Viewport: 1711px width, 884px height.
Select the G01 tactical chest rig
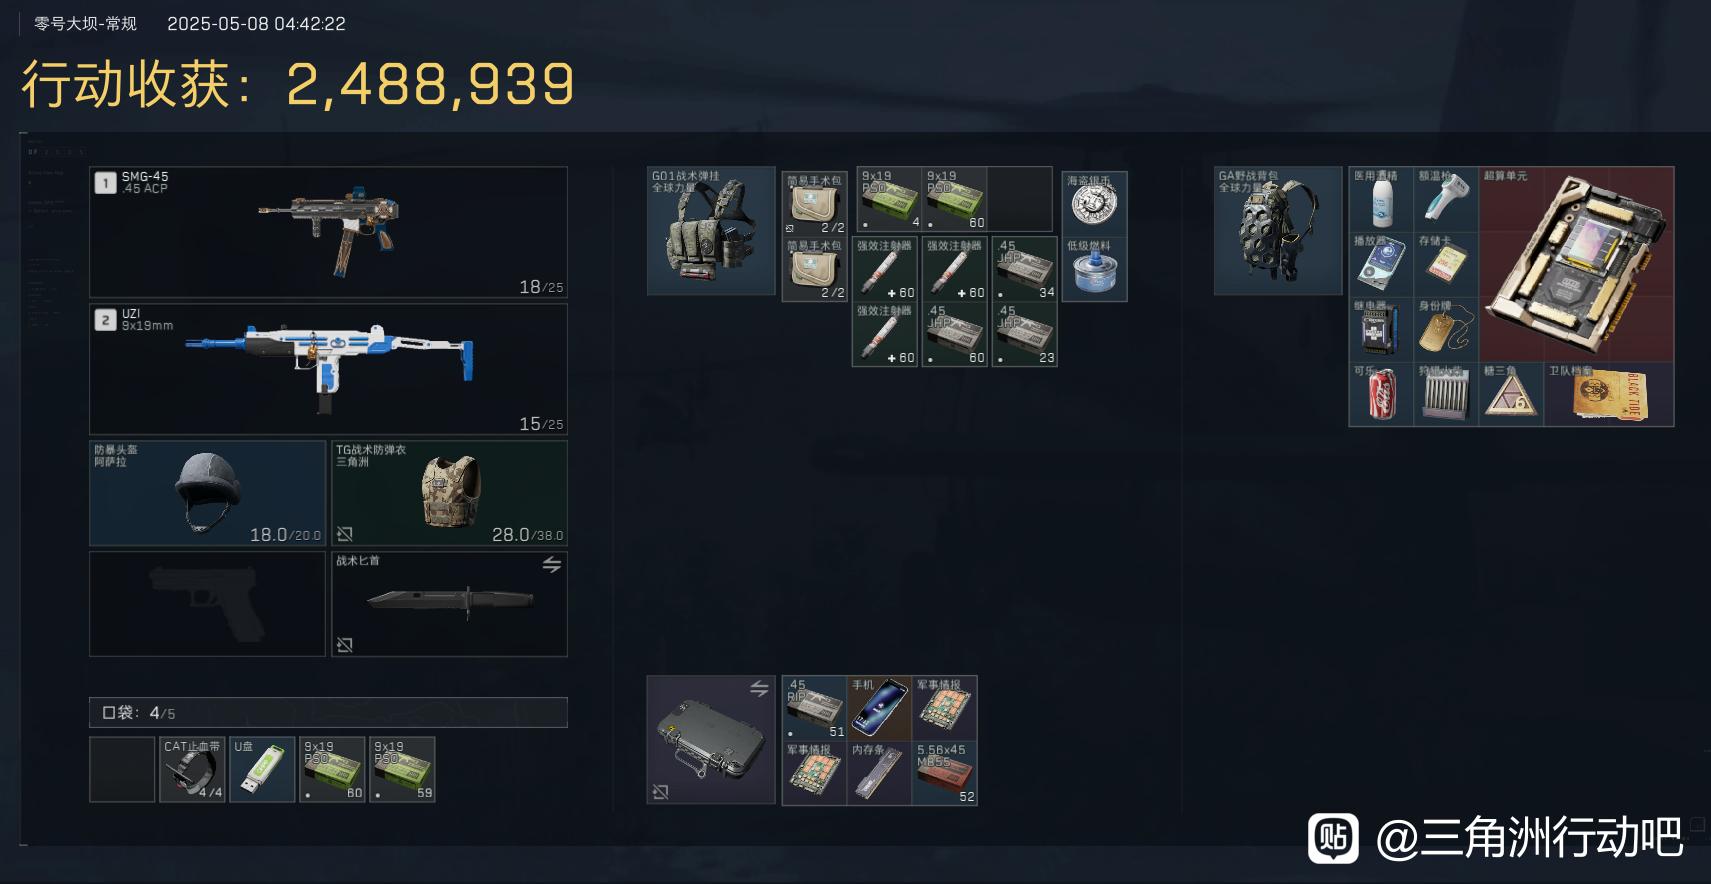[711, 231]
